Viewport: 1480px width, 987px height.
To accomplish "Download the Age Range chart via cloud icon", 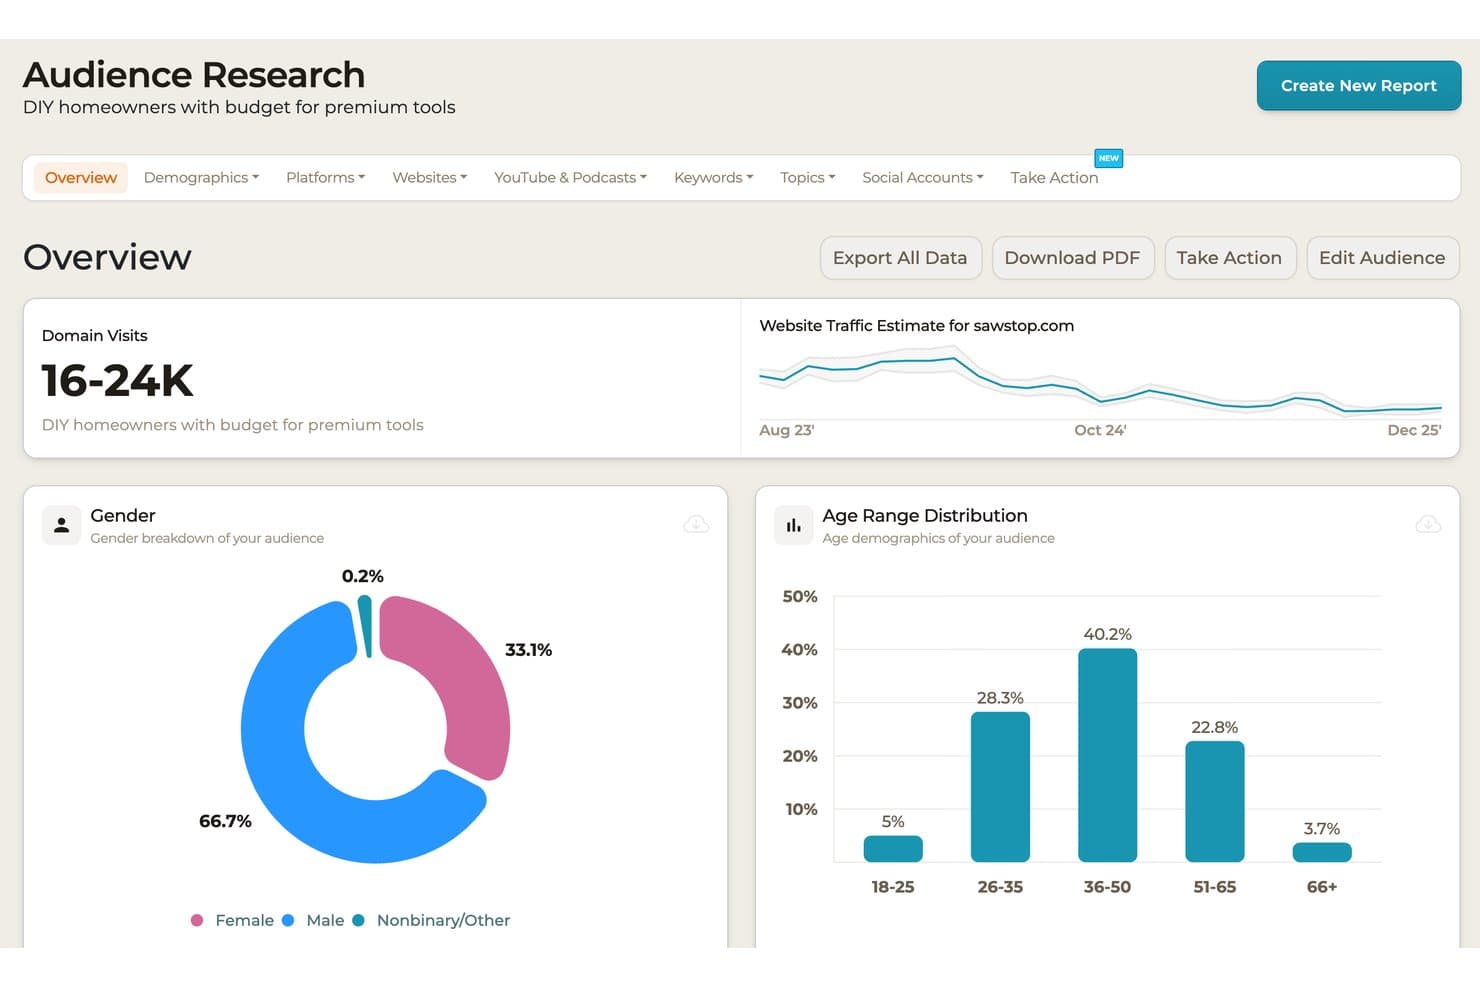I will (1428, 524).
